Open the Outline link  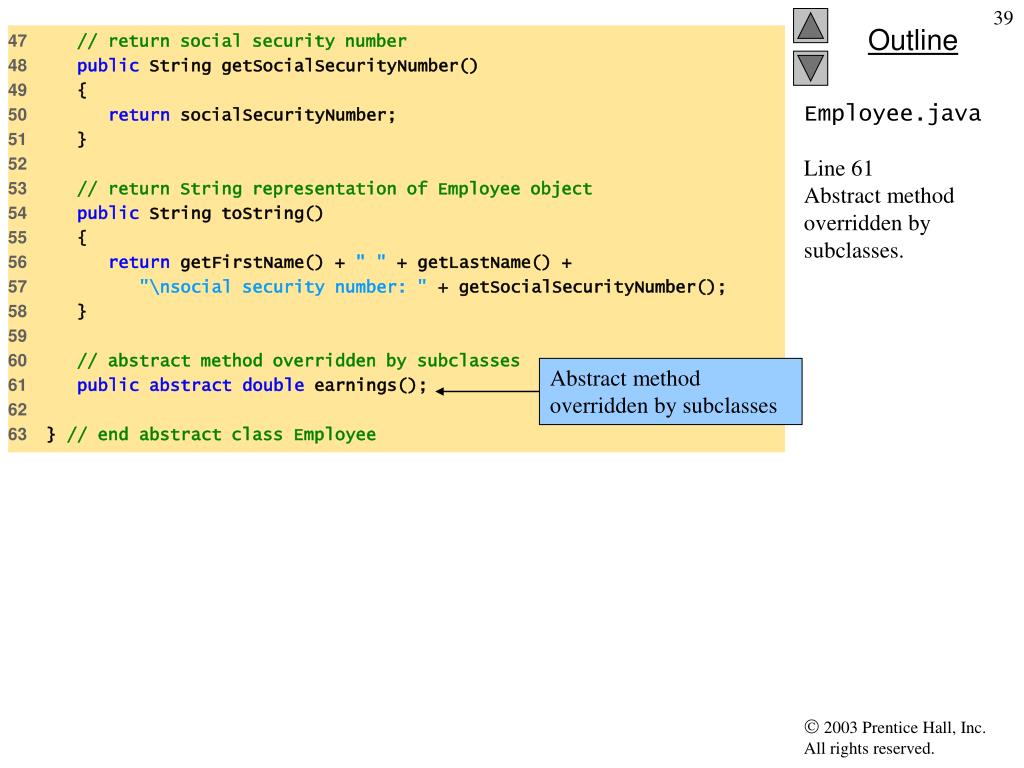pos(912,40)
